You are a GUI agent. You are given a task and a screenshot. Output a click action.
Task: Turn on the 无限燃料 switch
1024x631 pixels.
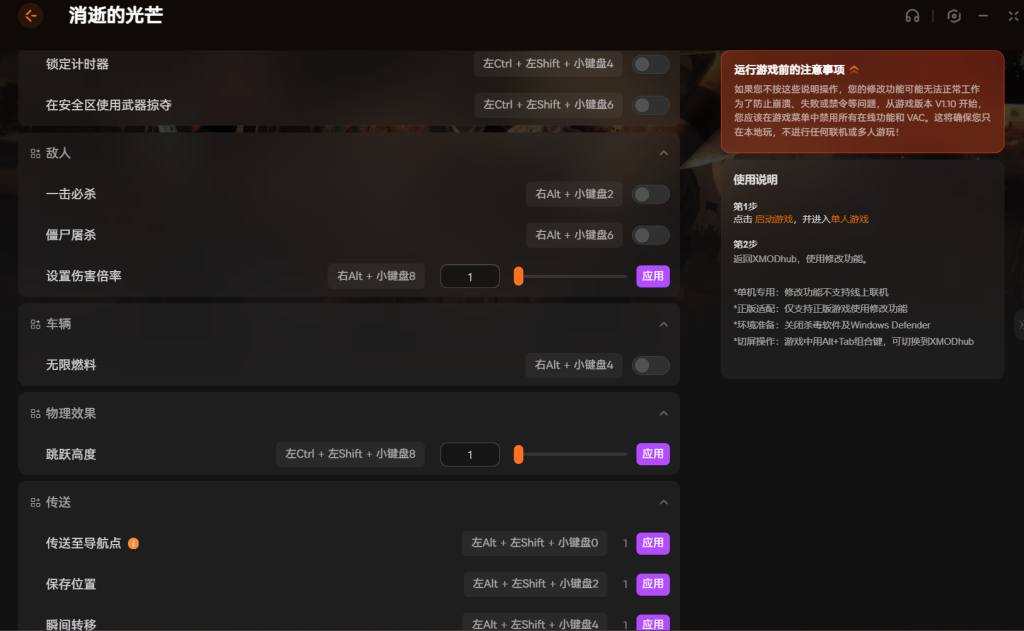tap(651, 365)
